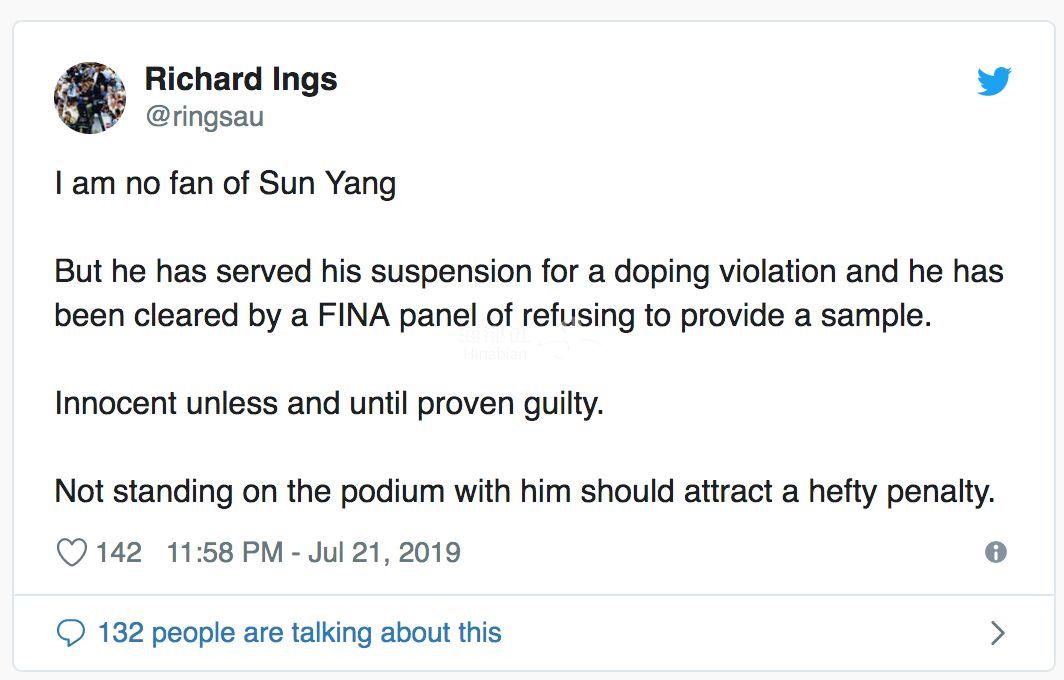The image size is (1064, 680).
Task: Open Richard Ings' profile picture
Action: pyautogui.click(x=90, y=98)
